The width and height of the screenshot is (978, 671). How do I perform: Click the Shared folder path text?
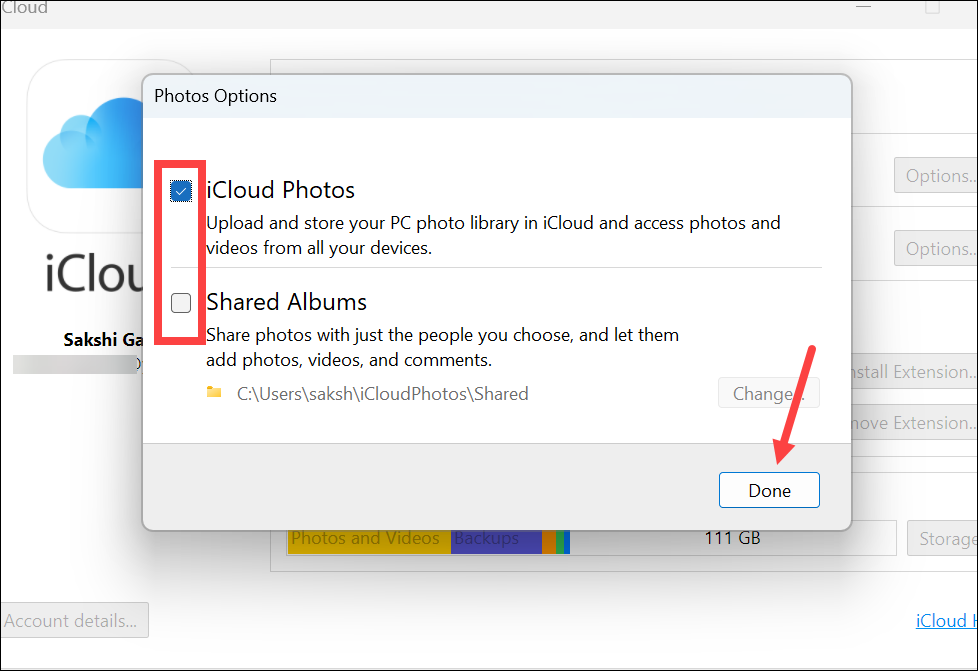pos(382,394)
